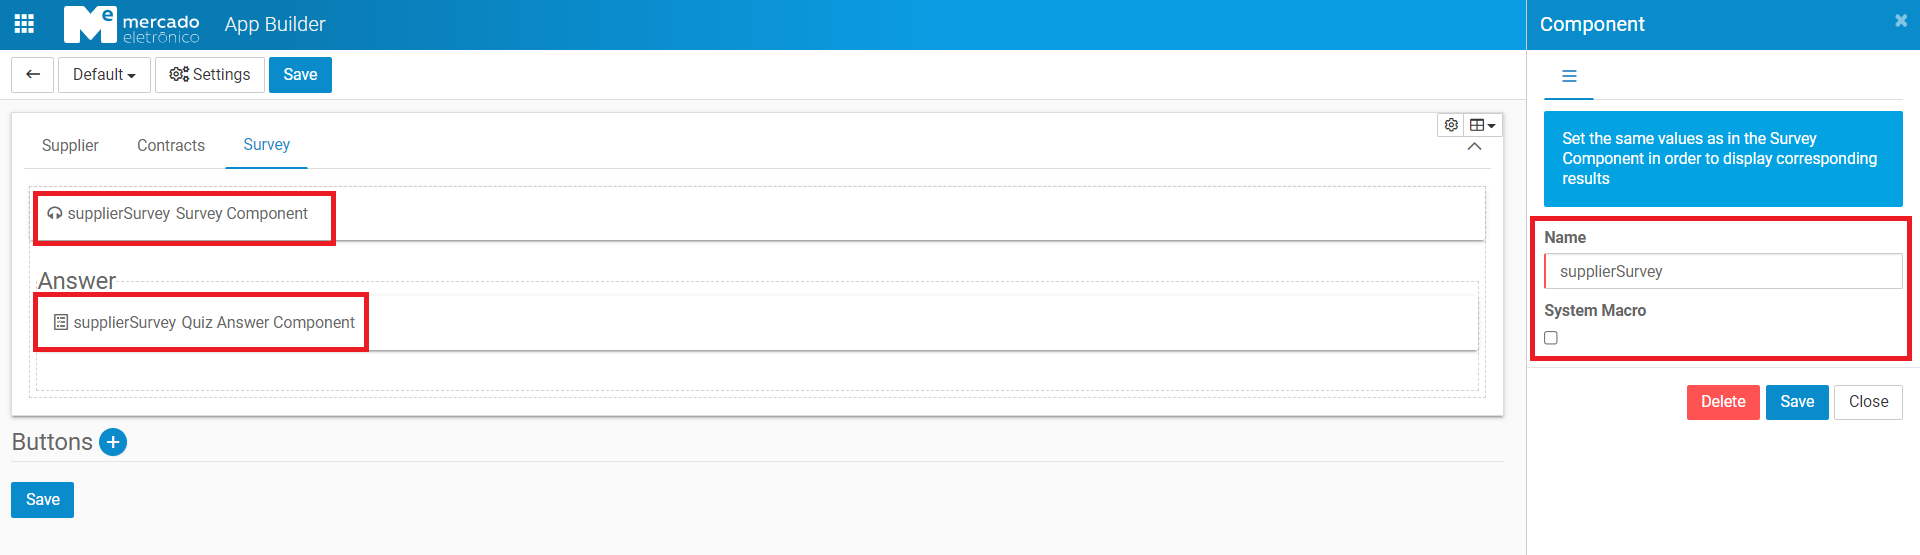
Task: Click the Name input field
Action: coord(1723,271)
